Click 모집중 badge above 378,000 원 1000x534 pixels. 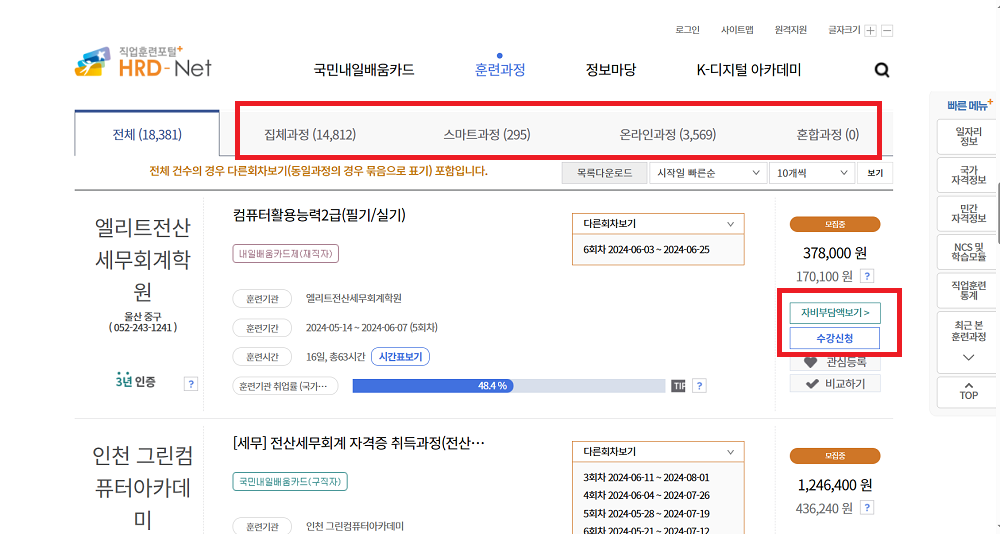pos(835,224)
